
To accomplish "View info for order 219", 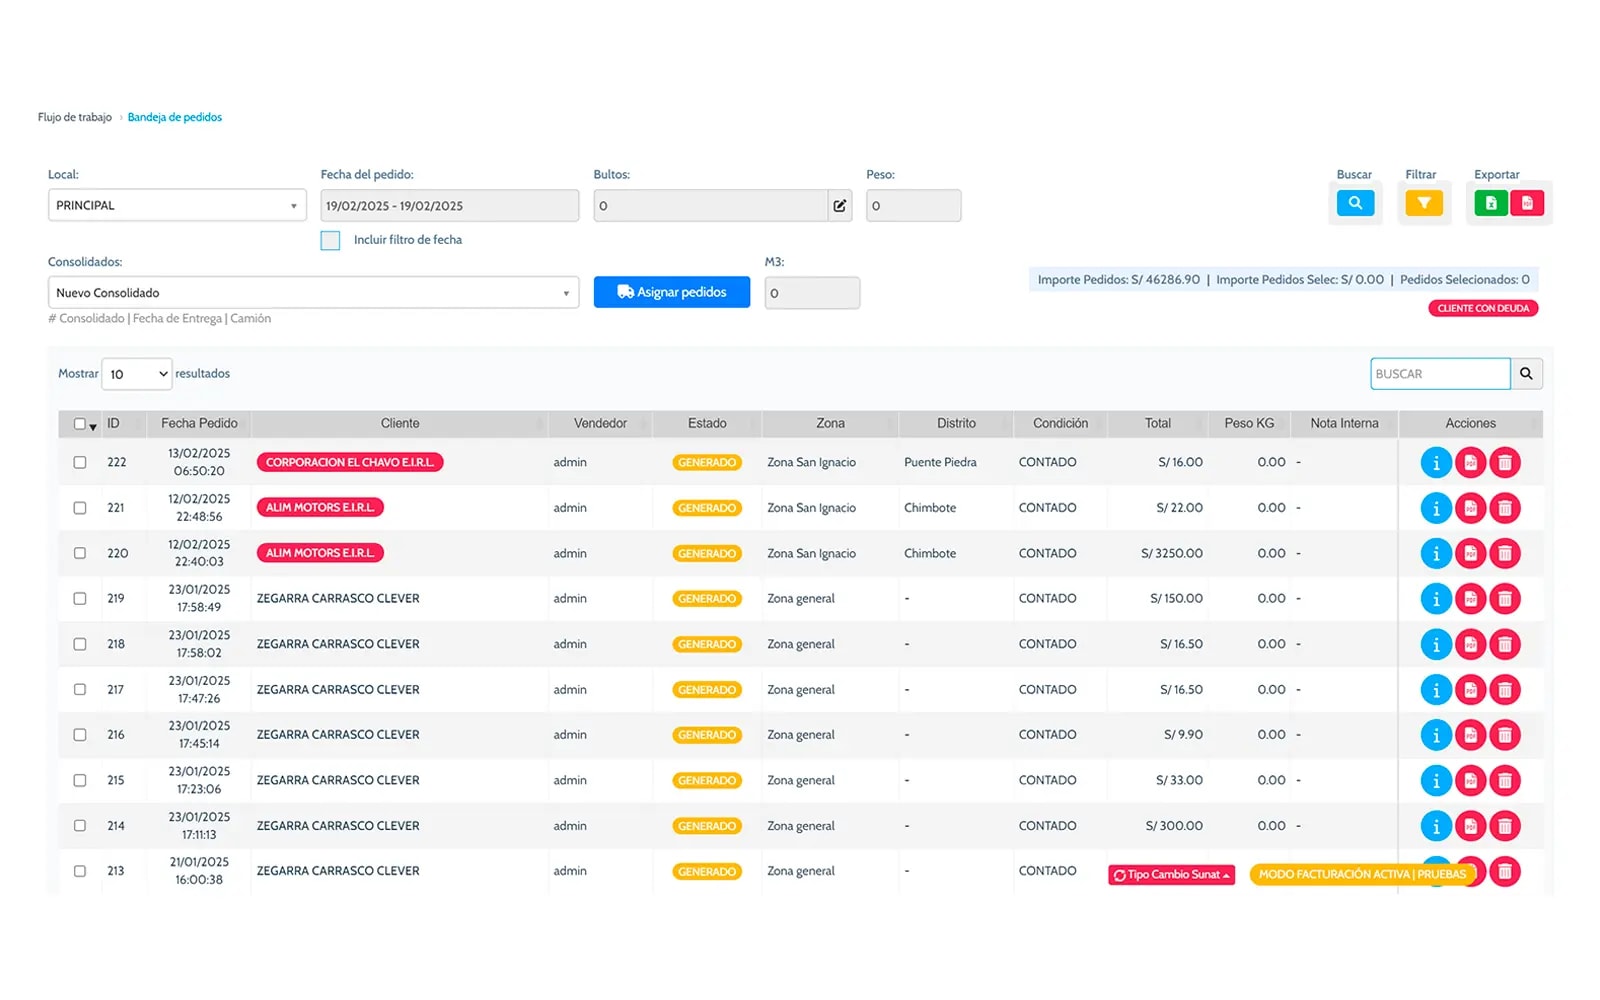I will [1436, 599].
